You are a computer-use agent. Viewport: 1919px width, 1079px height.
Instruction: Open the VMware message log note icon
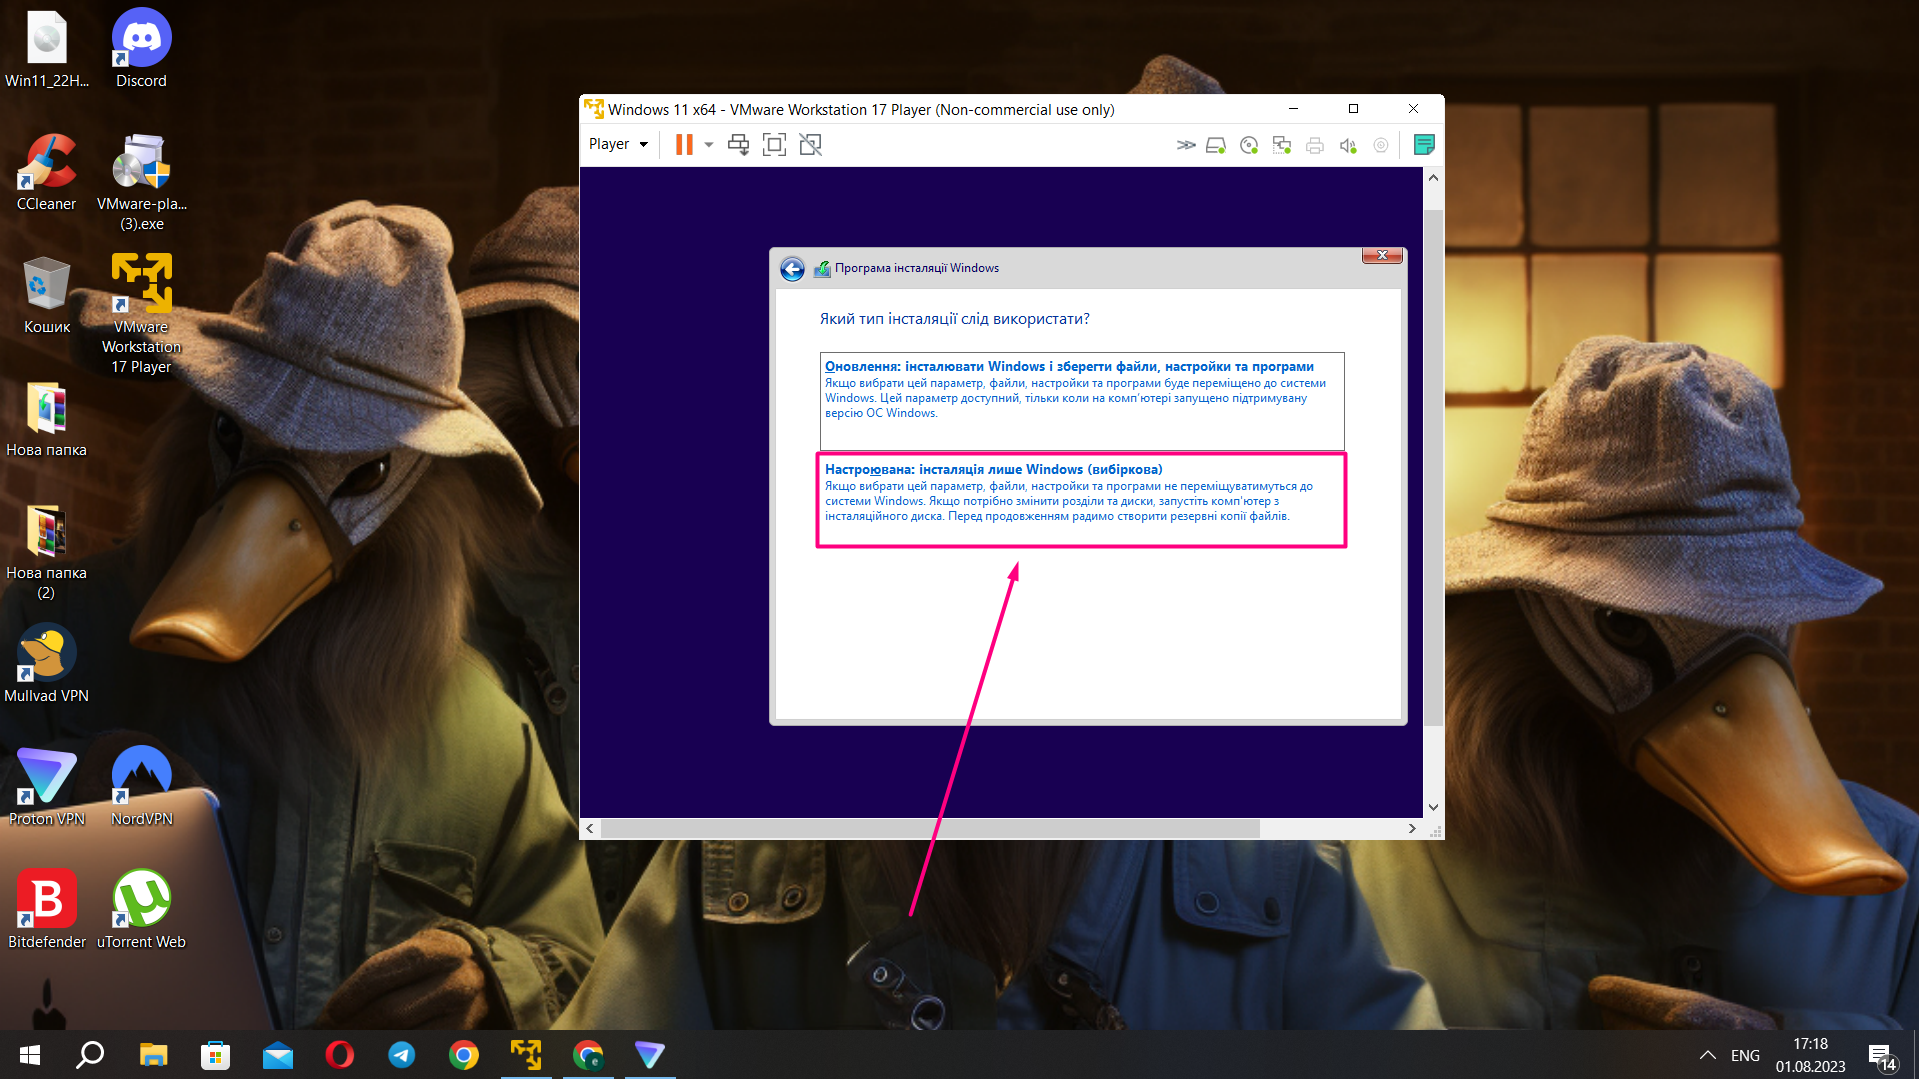pos(1424,145)
